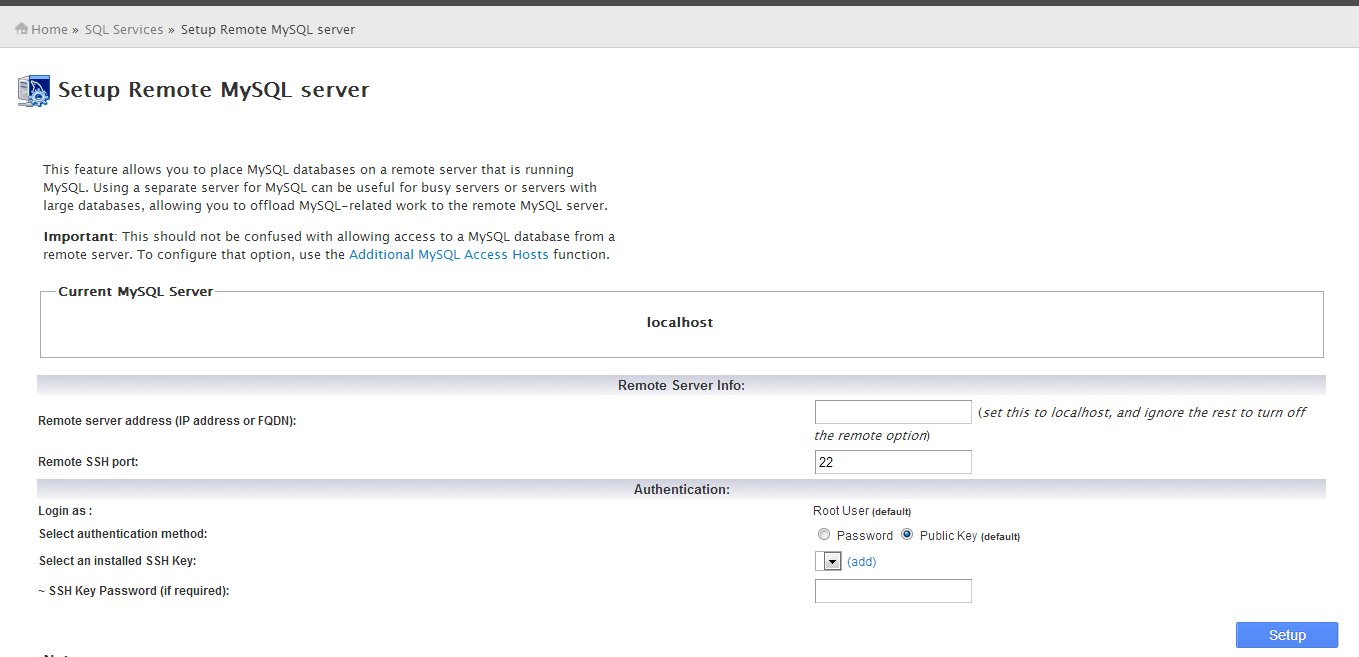Select Public Key authentication method
The width and height of the screenshot is (1359, 657).
tap(907, 535)
